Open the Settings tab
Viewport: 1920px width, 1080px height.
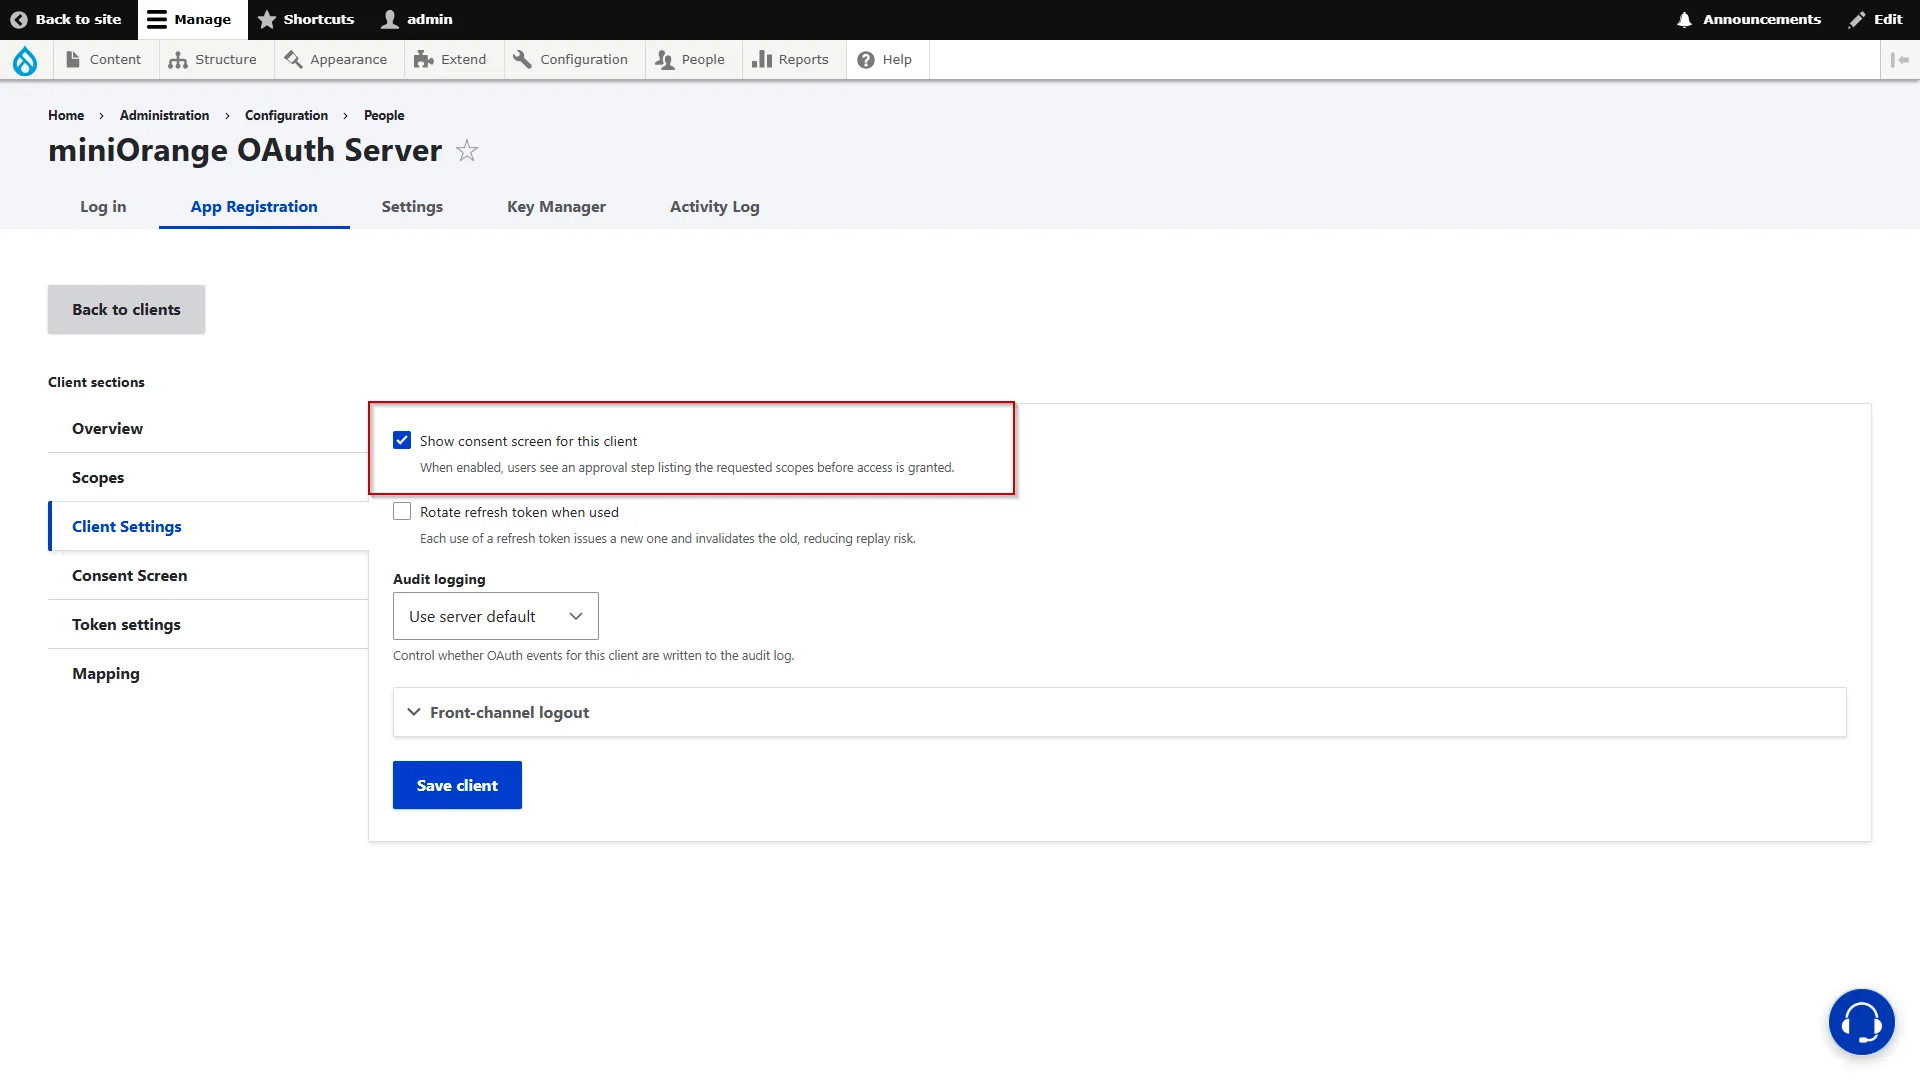412,206
